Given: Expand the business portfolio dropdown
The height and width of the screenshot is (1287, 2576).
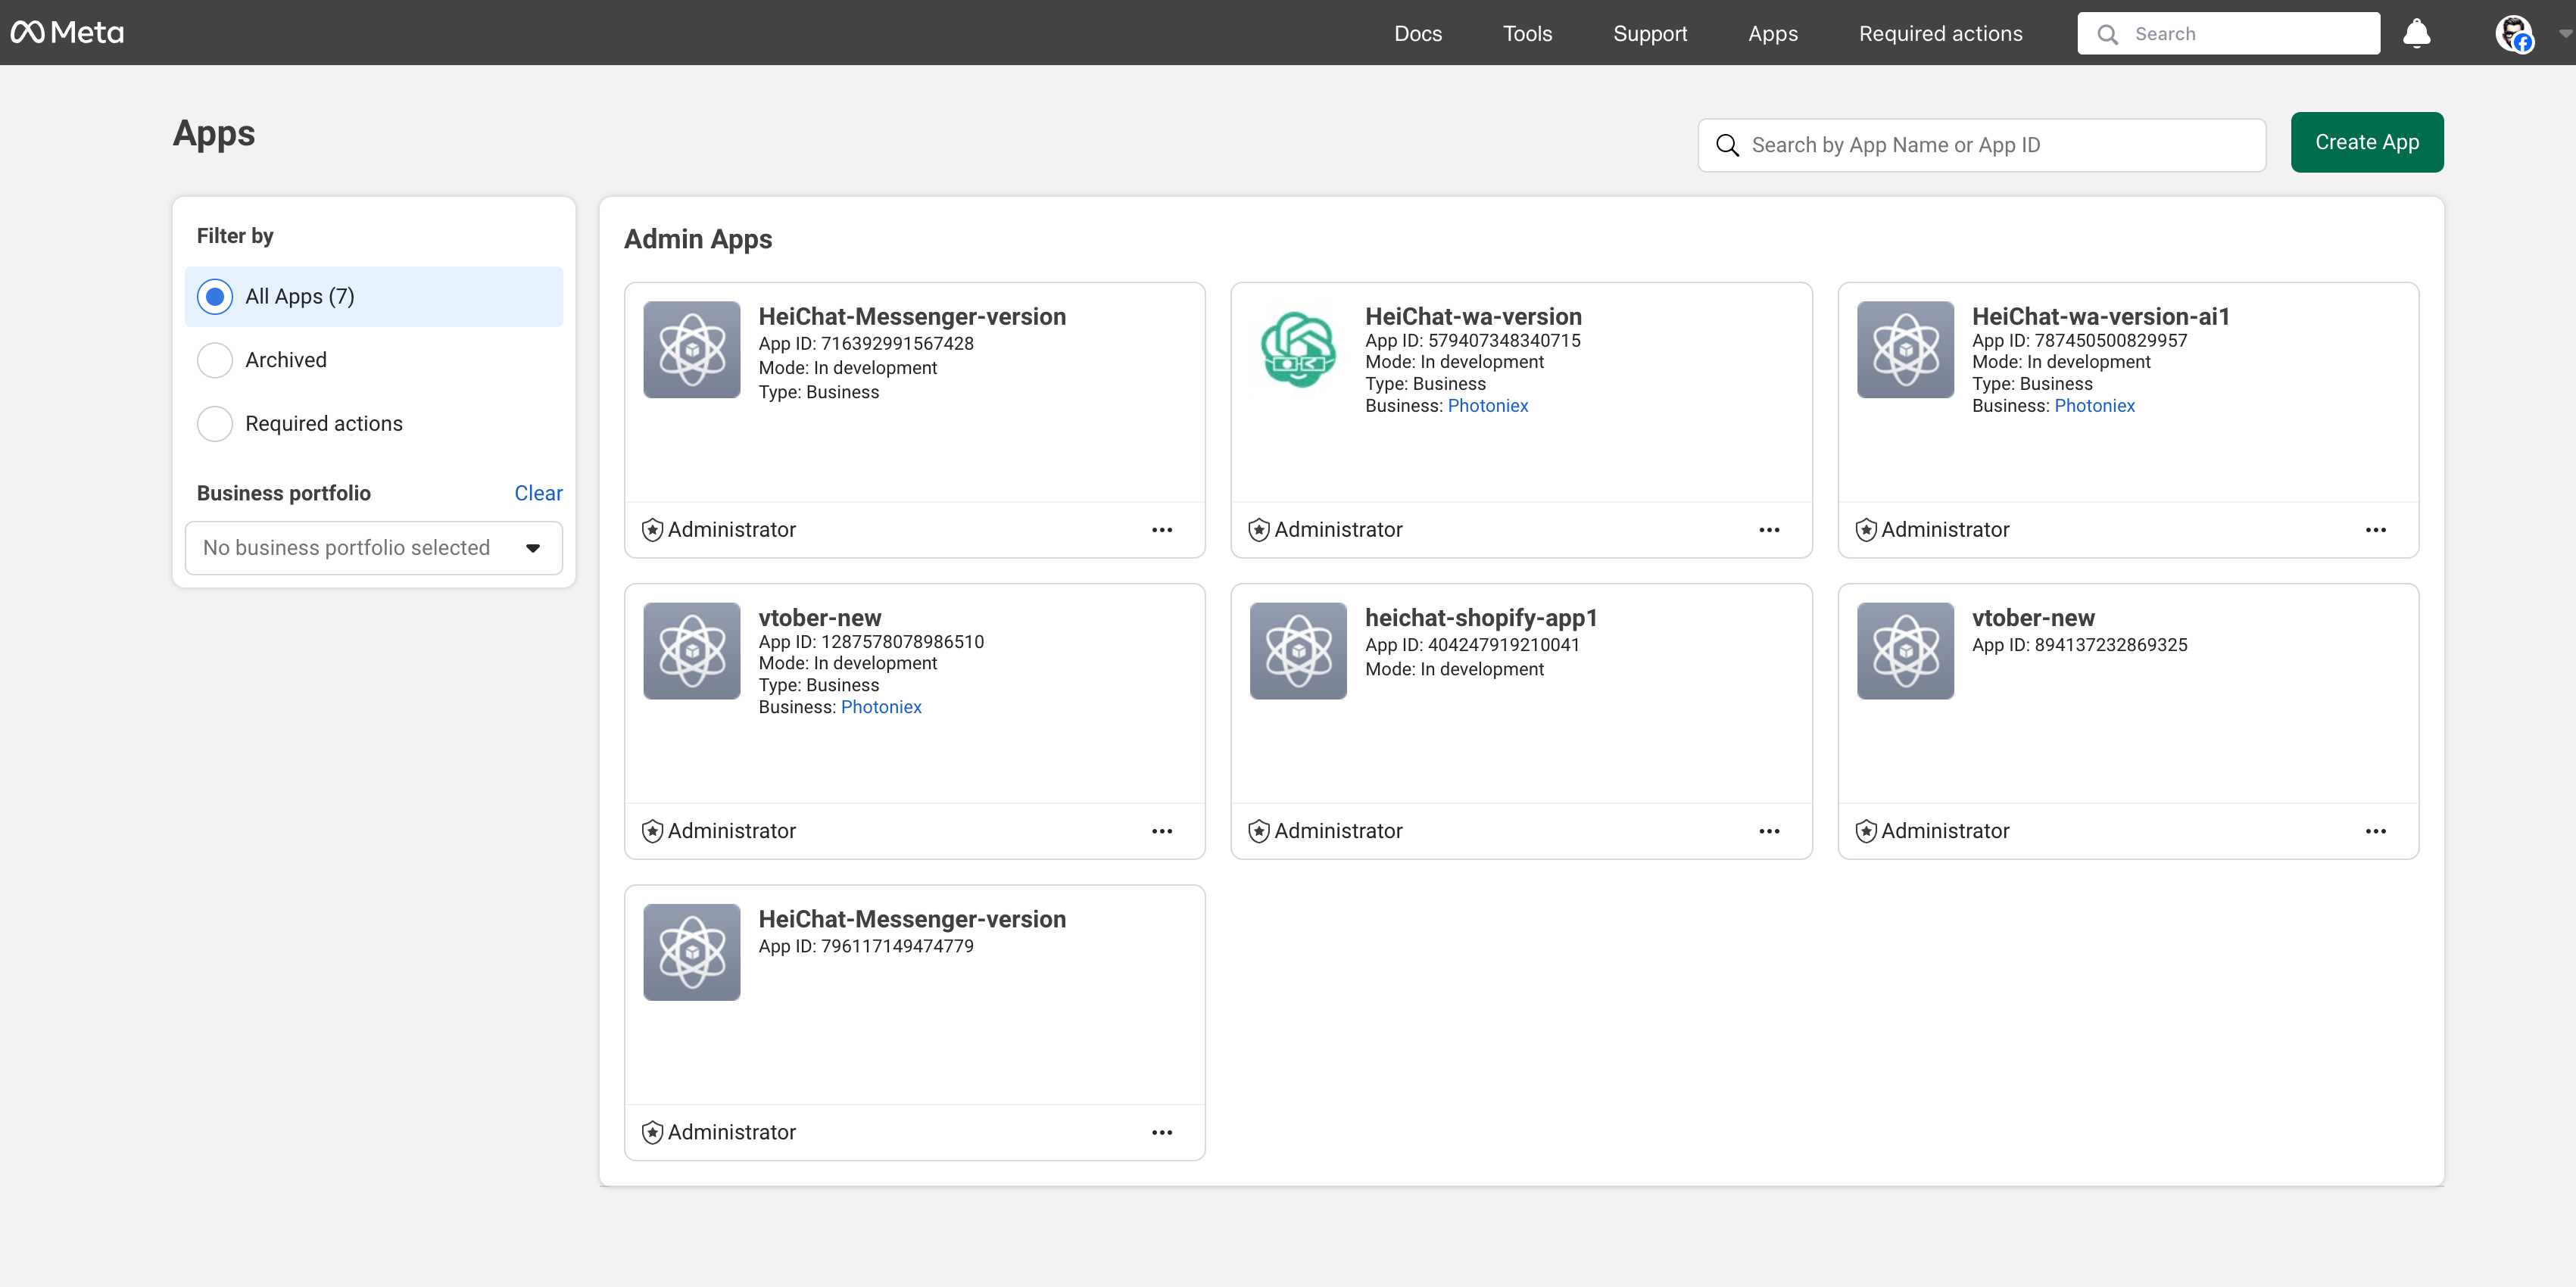Looking at the screenshot, I should tap(373, 548).
